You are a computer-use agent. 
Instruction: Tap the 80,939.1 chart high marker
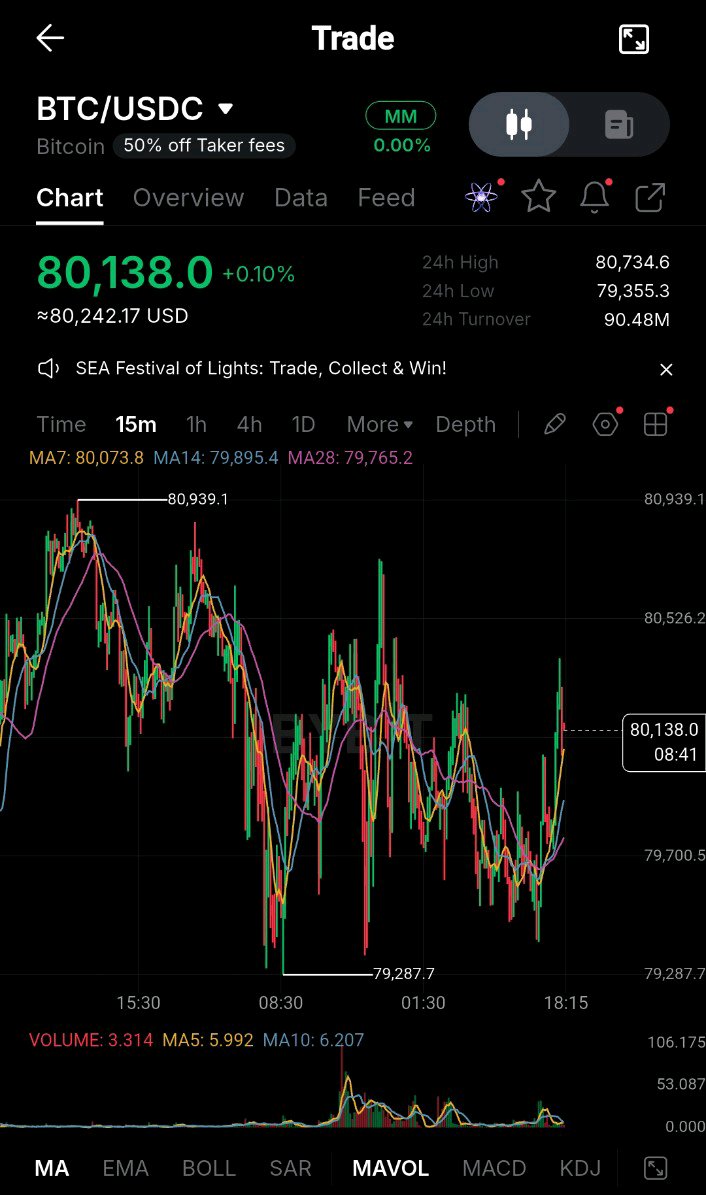point(197,499)
